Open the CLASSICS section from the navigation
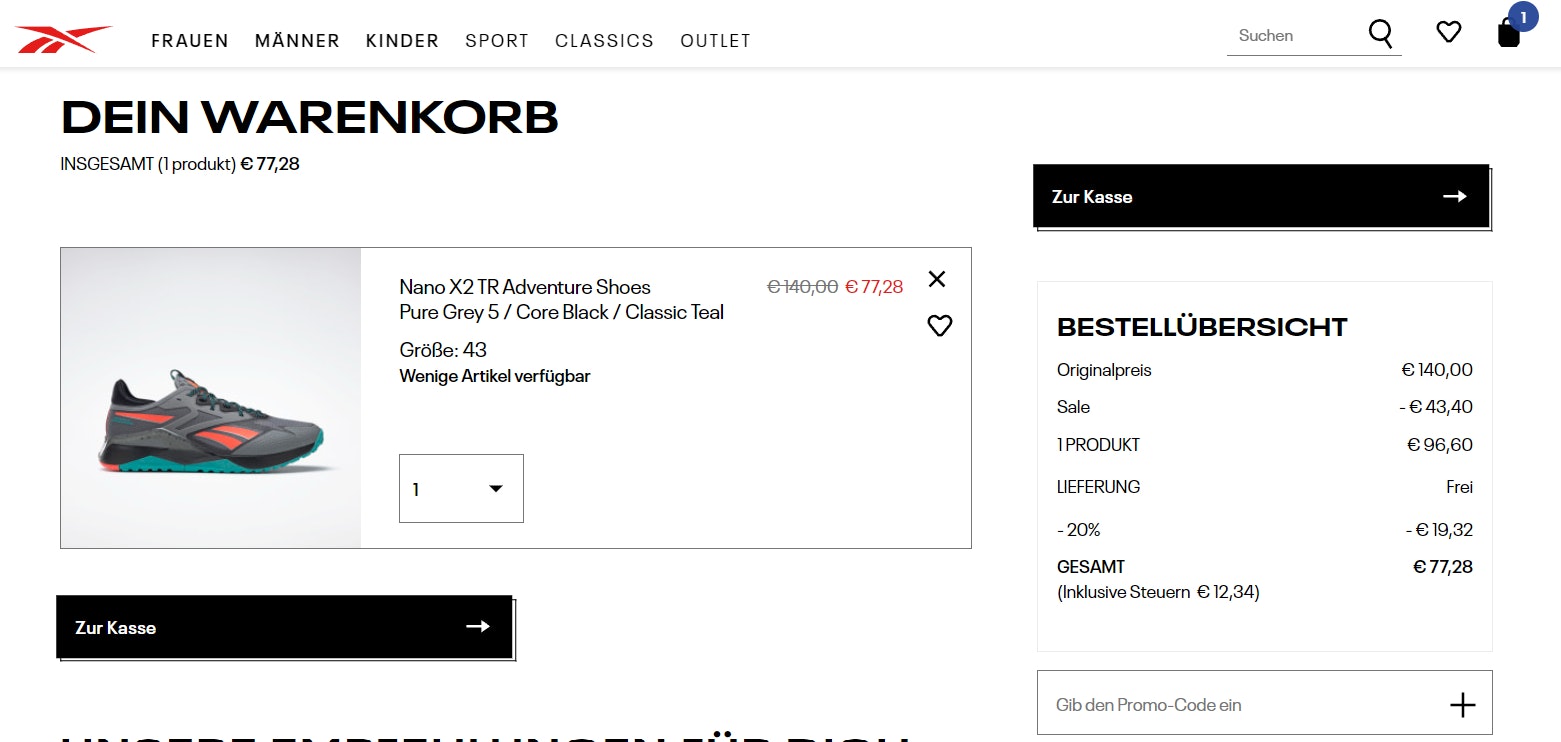Viewport: 1561px width, 742px height. [604, 41]
